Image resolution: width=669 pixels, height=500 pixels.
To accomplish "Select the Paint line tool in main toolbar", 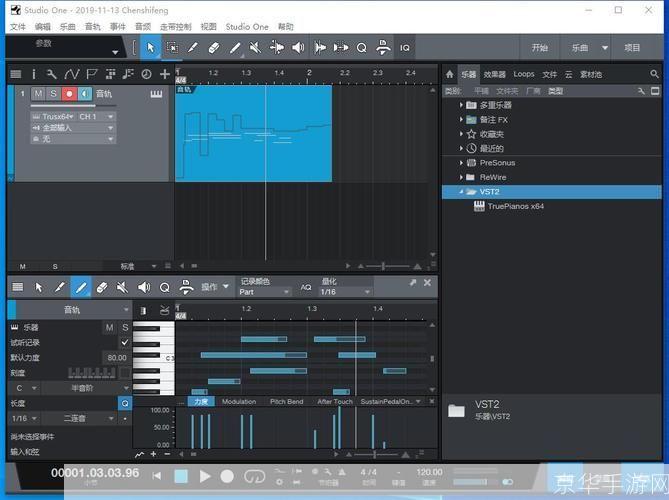I will 235,47.
